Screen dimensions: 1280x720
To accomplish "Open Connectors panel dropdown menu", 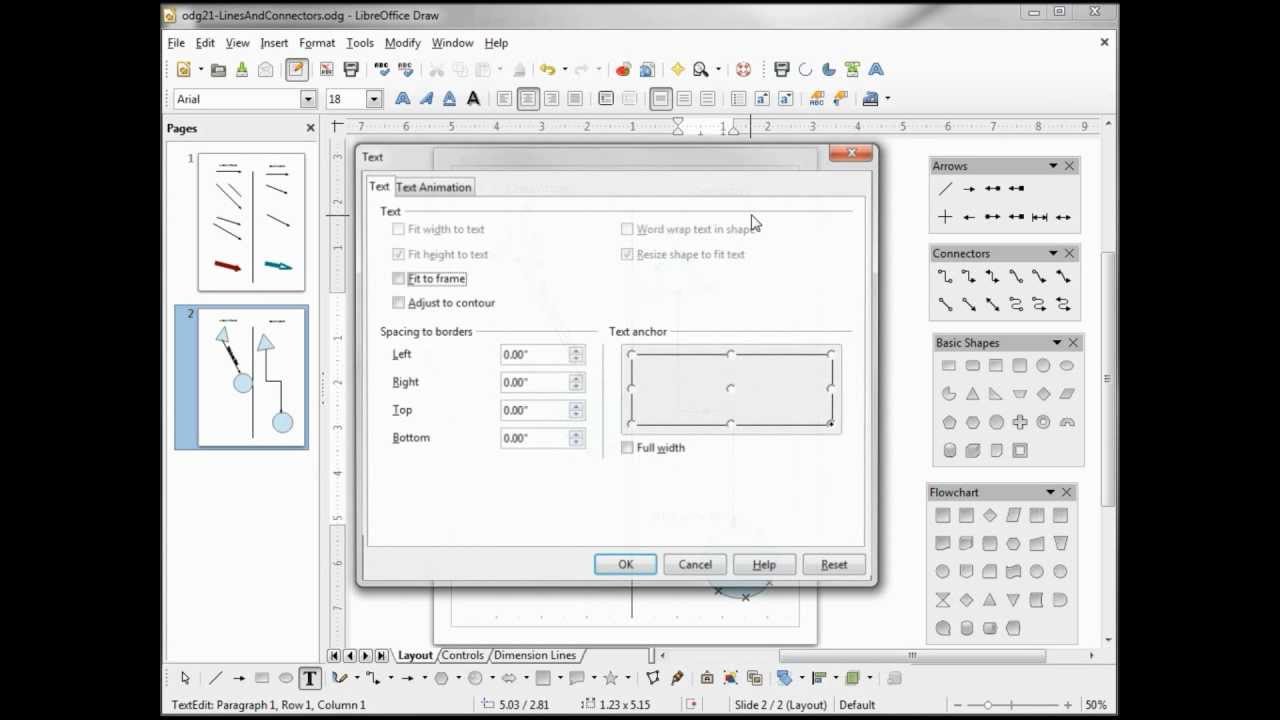I will pos(1053,253).
